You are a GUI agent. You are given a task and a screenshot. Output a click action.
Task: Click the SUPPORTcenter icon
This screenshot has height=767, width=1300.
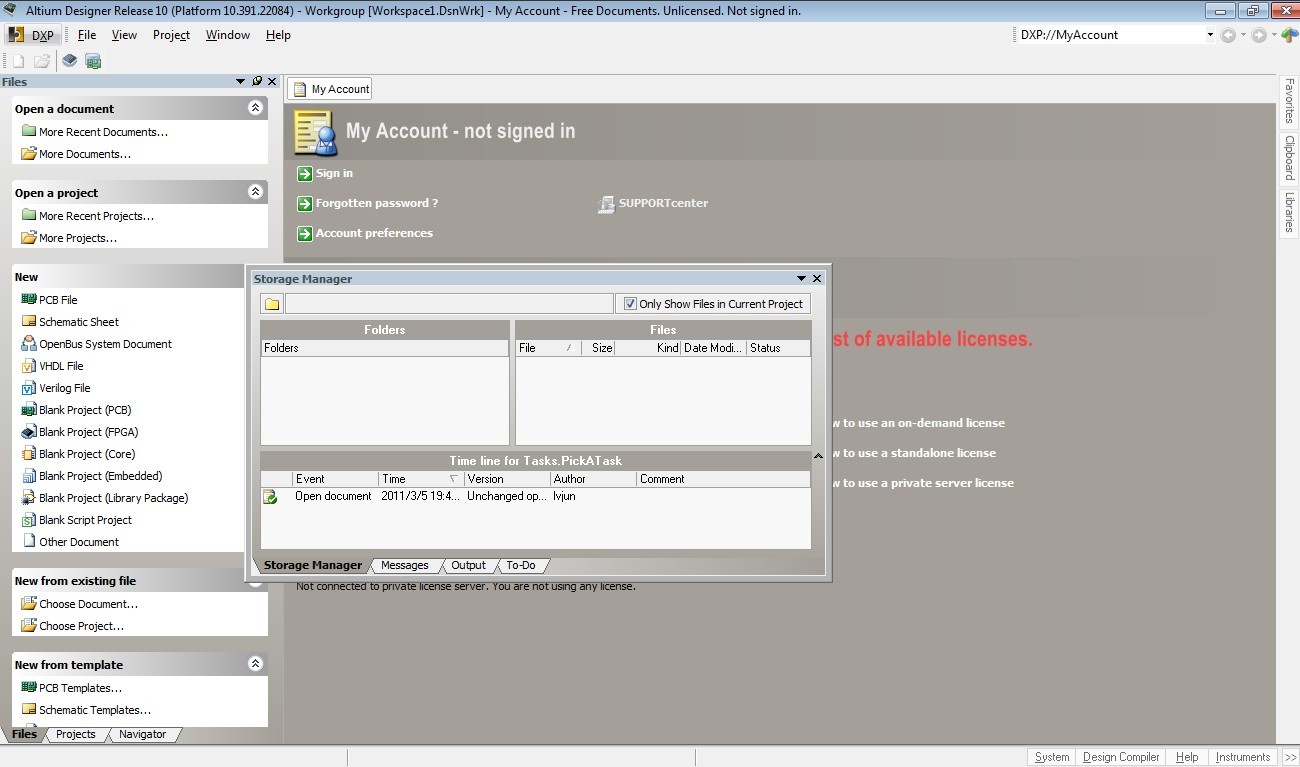coord(606,204)
